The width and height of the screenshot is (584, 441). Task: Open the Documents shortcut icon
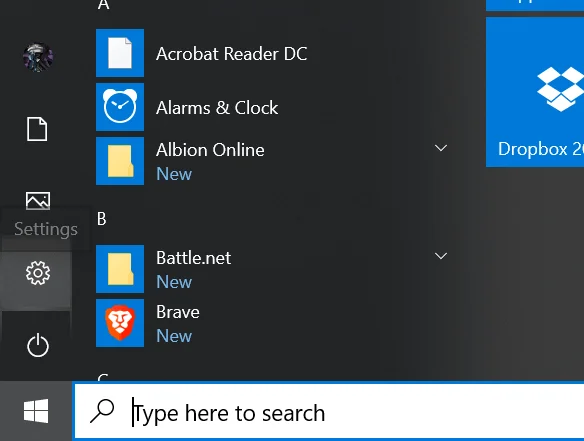pos(37,129)
